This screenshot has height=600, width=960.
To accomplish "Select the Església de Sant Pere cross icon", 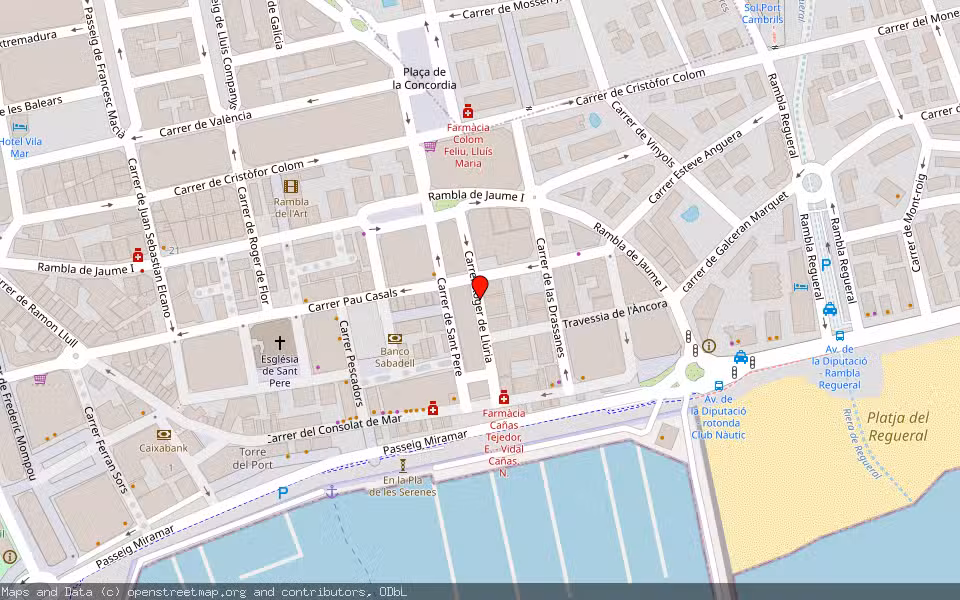I will tap(279, 342).
